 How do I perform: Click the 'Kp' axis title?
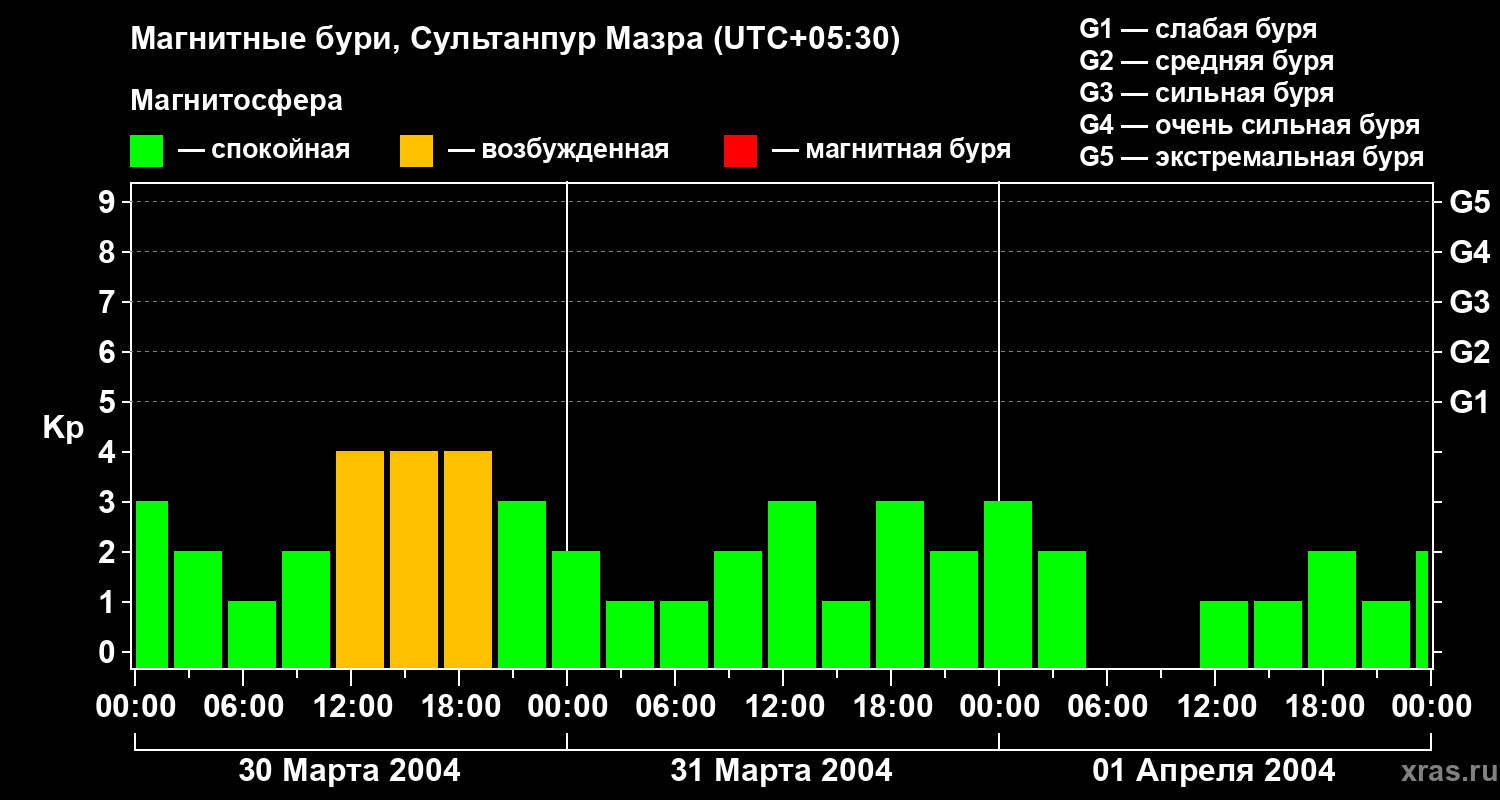(x=63, y=429)
